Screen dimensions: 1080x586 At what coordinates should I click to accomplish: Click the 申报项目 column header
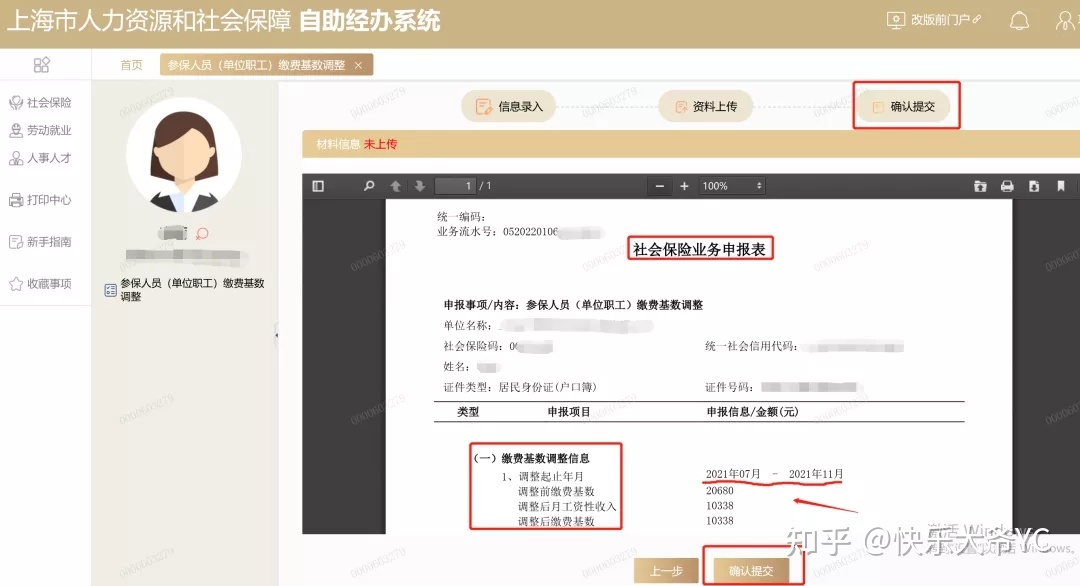click(568, 412)
